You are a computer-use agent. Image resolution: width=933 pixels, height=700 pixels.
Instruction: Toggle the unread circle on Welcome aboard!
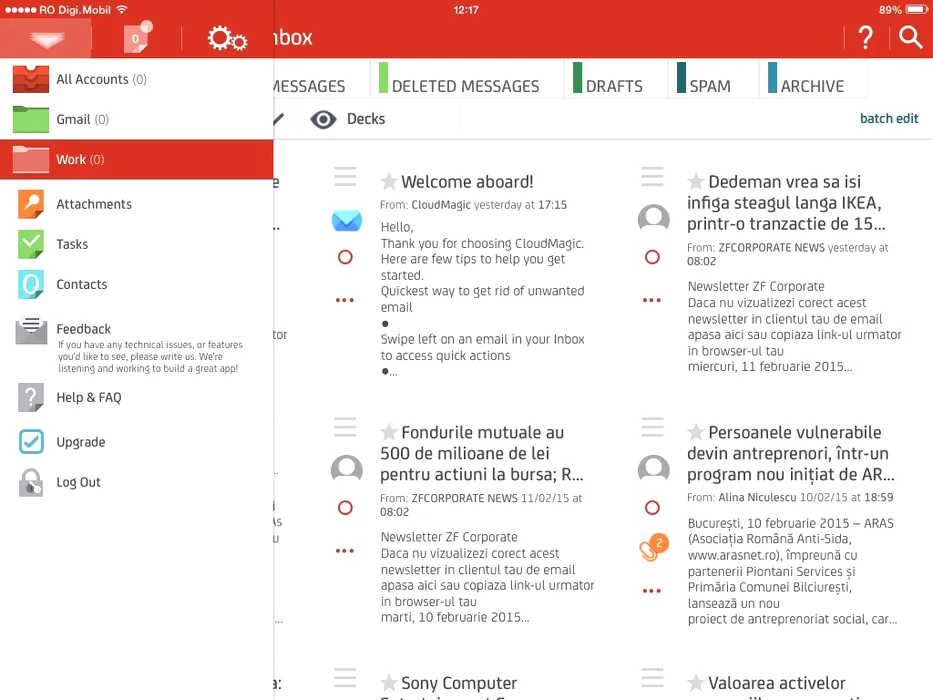point(345,257)
